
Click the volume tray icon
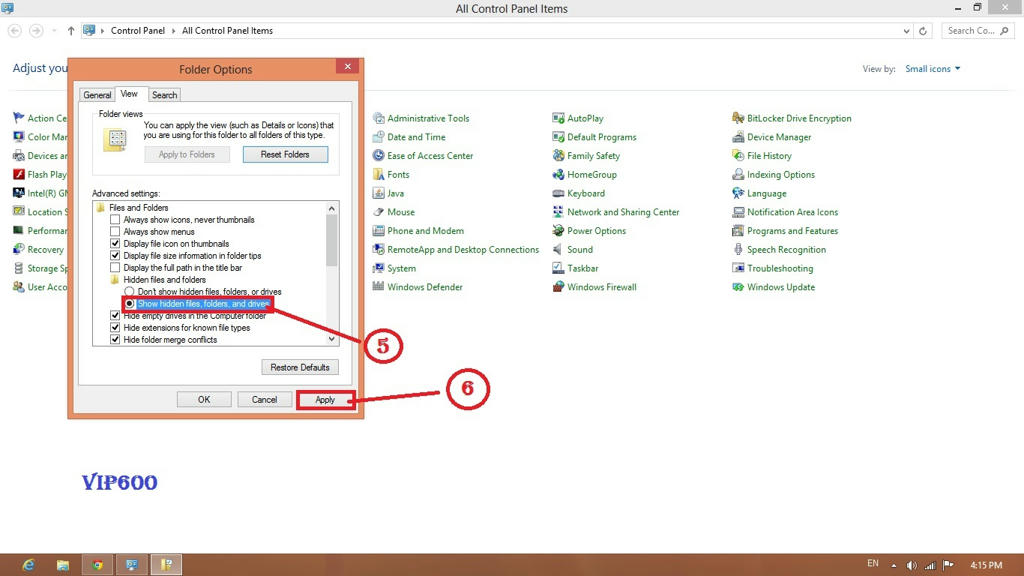(x=912, y=565)
